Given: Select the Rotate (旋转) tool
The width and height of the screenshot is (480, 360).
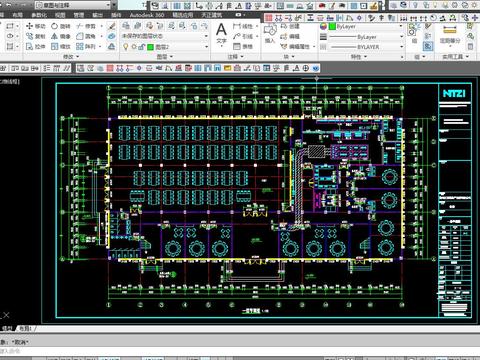Looking at the screenshot, I should tap(61, 26).
